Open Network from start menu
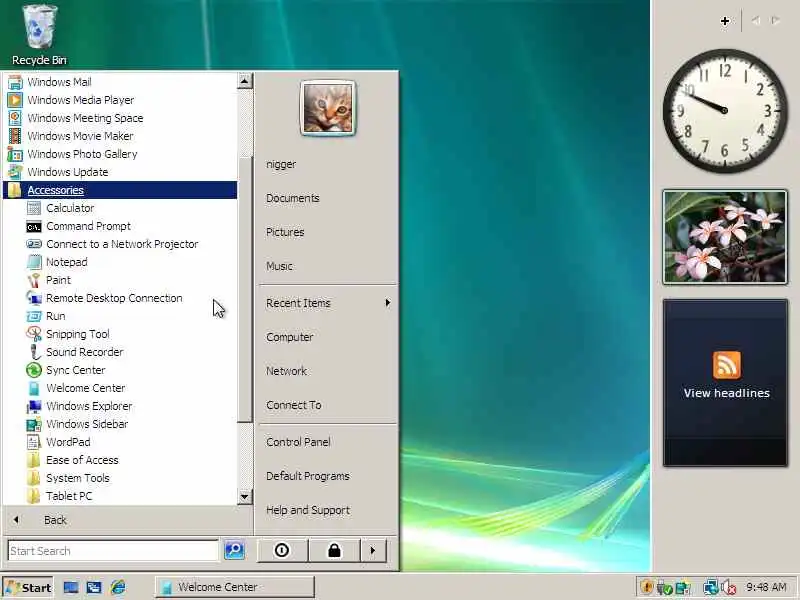Image resolution: width=800 pixels, height=600 pixels. (286, 371)
